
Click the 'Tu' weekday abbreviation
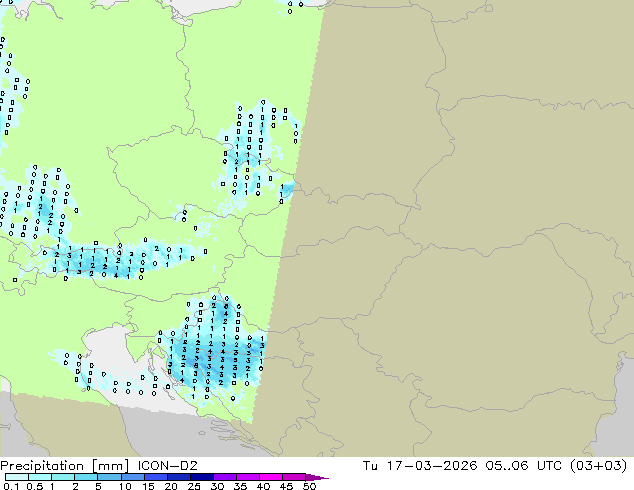[x=370, y=466]
